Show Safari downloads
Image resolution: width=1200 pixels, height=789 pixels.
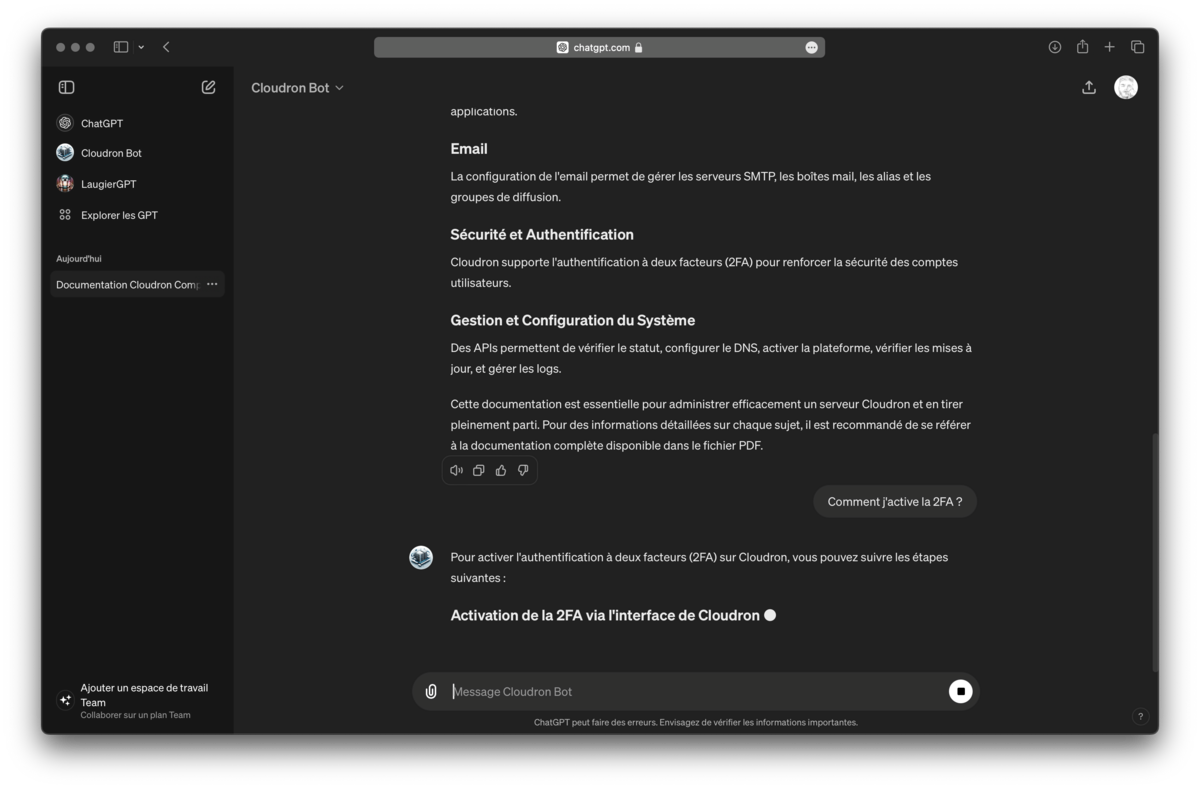click(x=1055, y=47)
